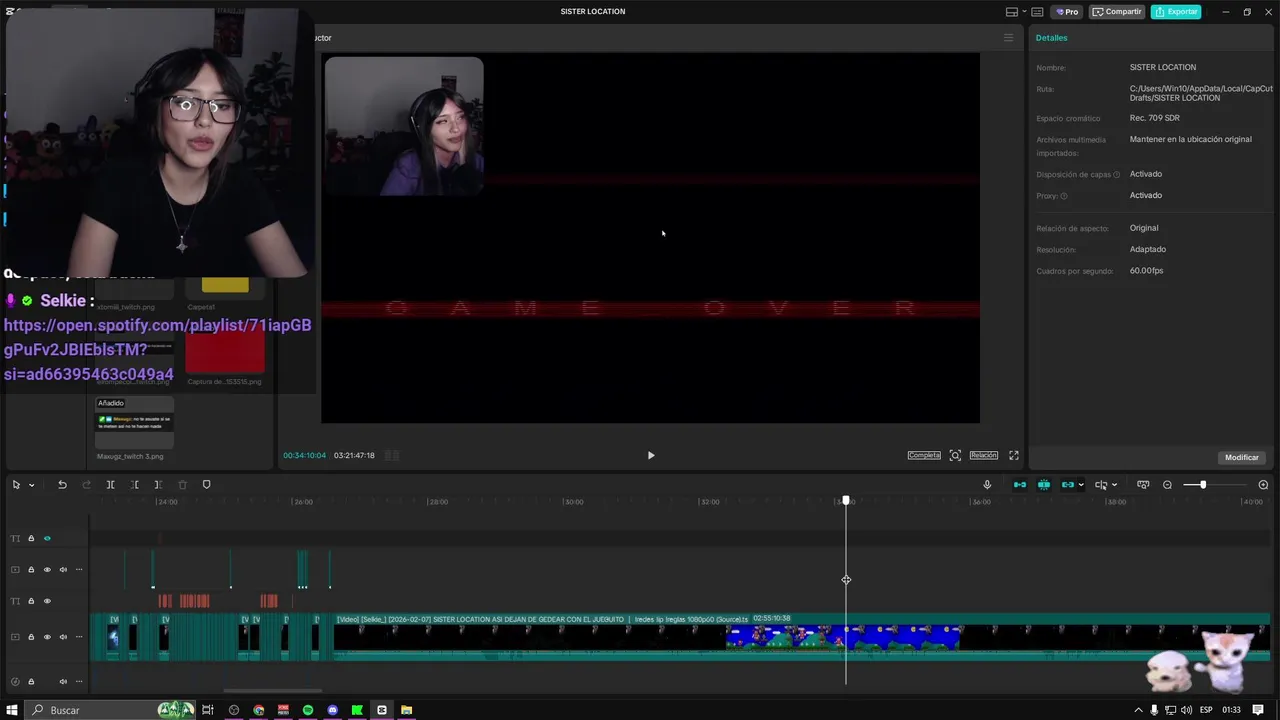Image resolution: width=1280 pixels, height=720 pixels.
Task: Open the Detalles panel tab
Action: tap(1051, 38)
